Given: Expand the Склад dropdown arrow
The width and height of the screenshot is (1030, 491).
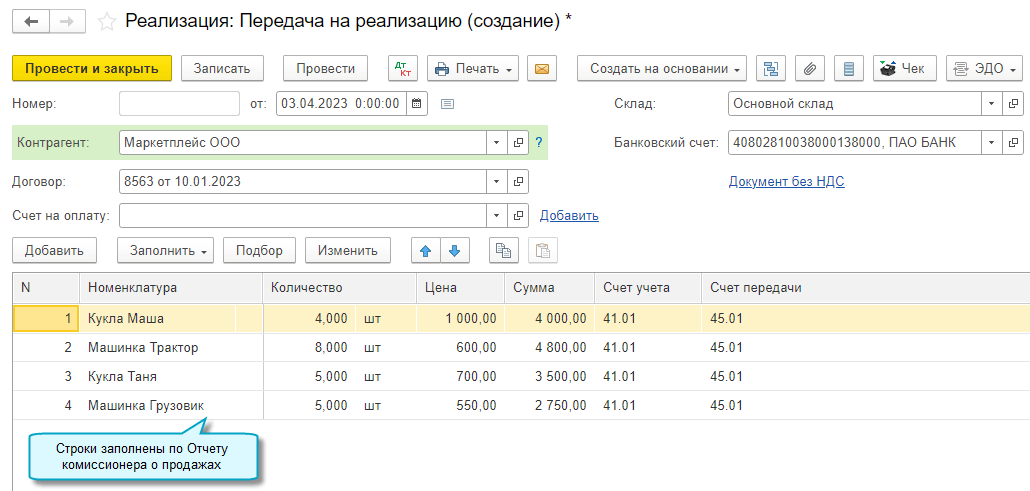Looking at the screenshot, I should (991, 103).
